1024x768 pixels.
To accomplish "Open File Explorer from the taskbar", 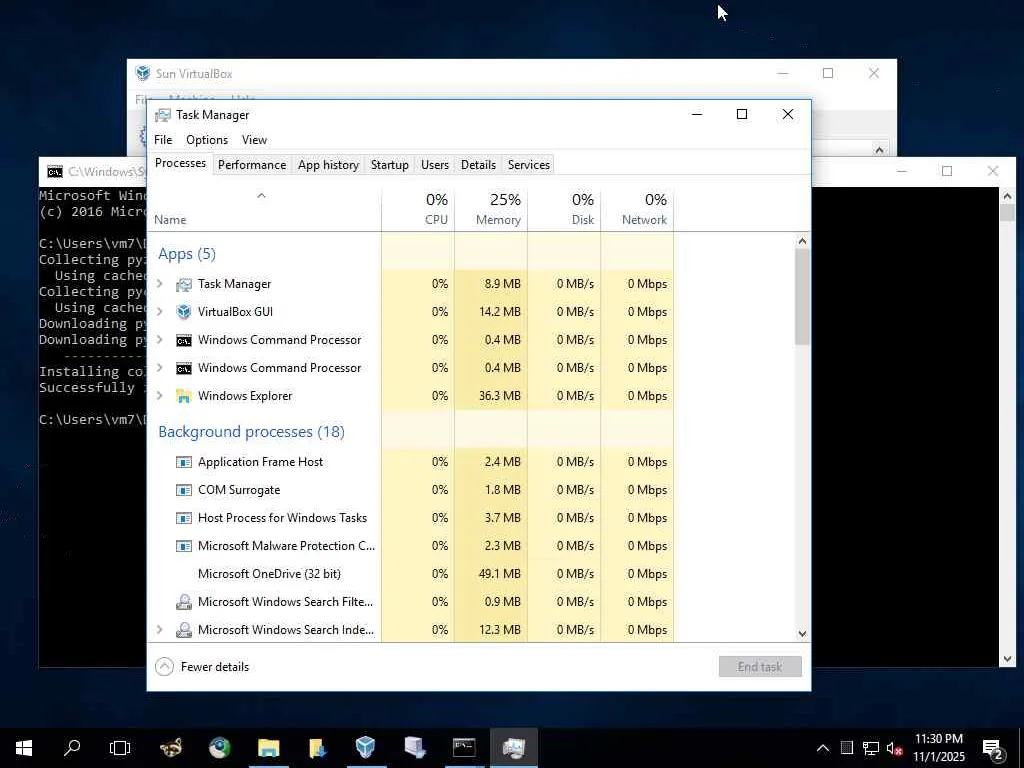I will (268, 748).
